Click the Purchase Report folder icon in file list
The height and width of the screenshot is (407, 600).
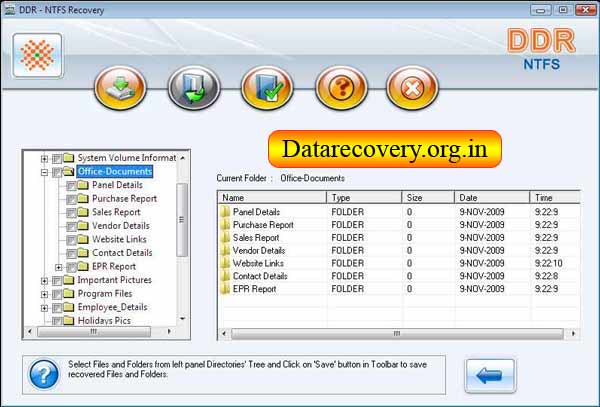[x=225, y=225]
